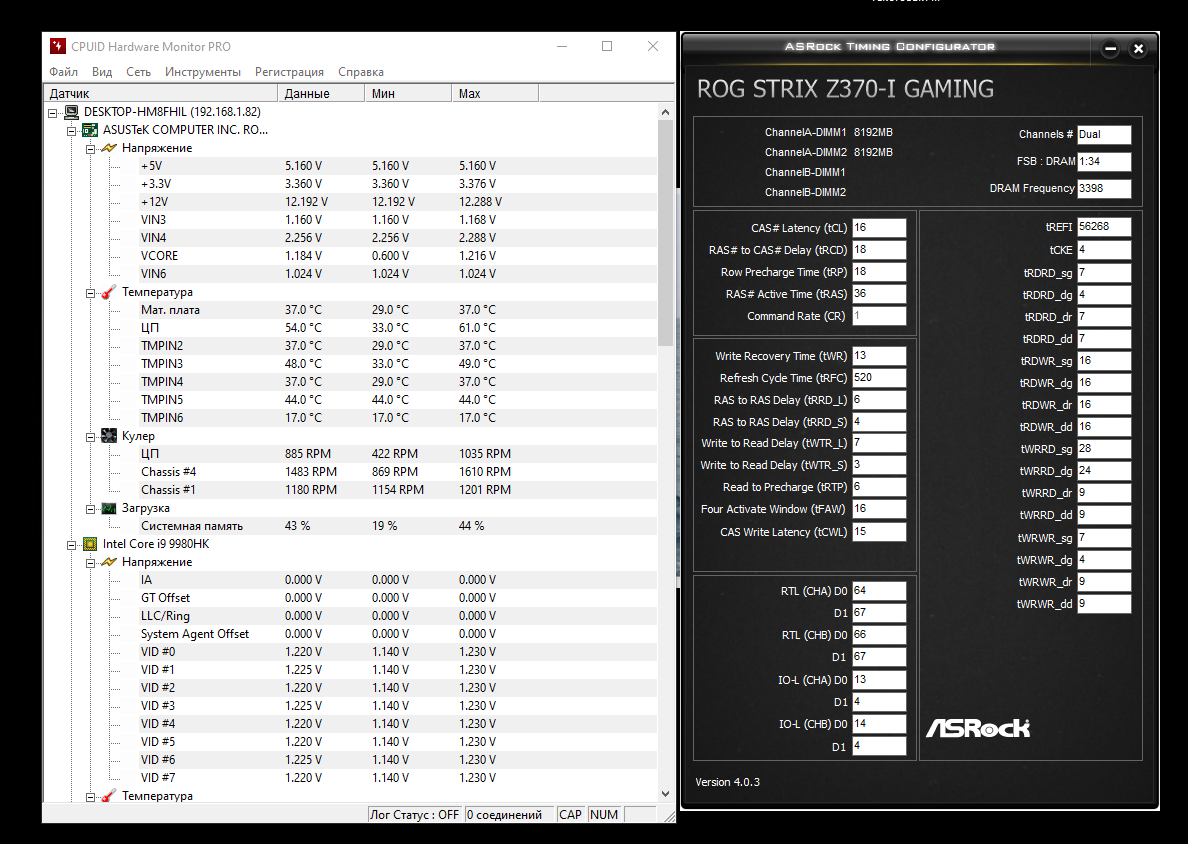Click the motherboard Напряжение voltage icon
Image resolution: width=1188 pixels, height=844 pixels.
109,148
